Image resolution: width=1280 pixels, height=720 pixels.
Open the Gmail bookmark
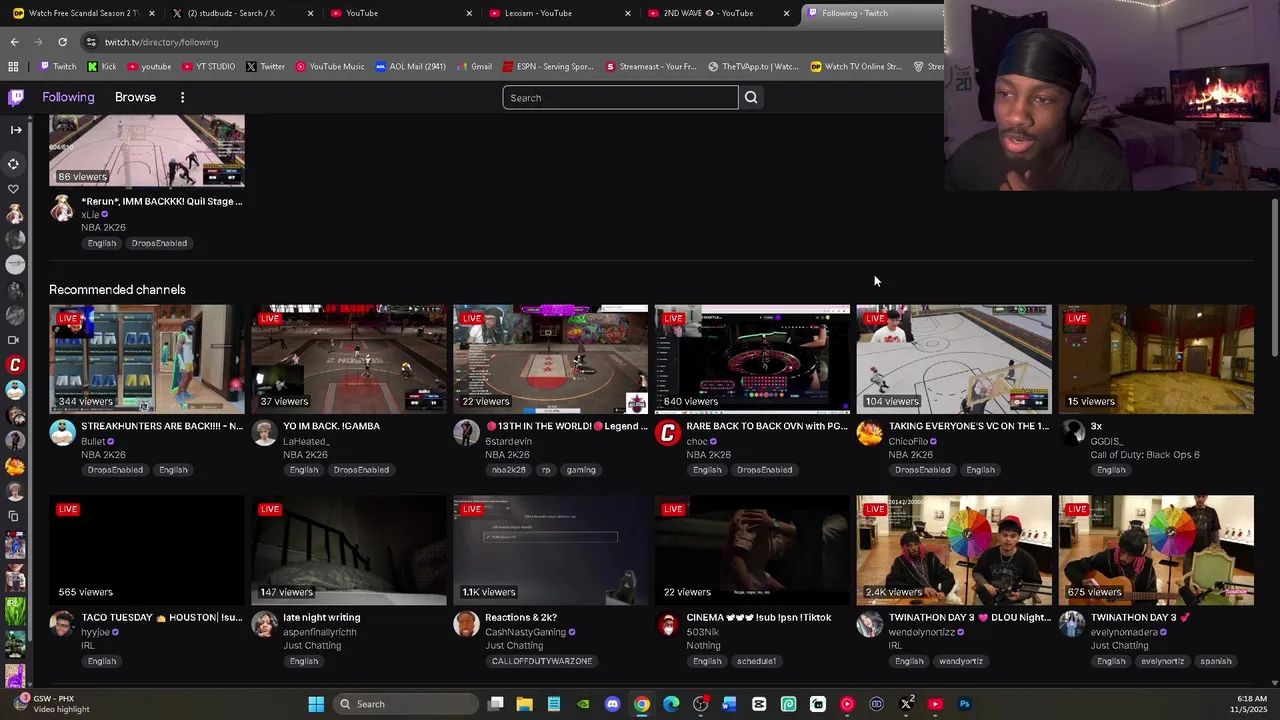click(x=474, y=67)
